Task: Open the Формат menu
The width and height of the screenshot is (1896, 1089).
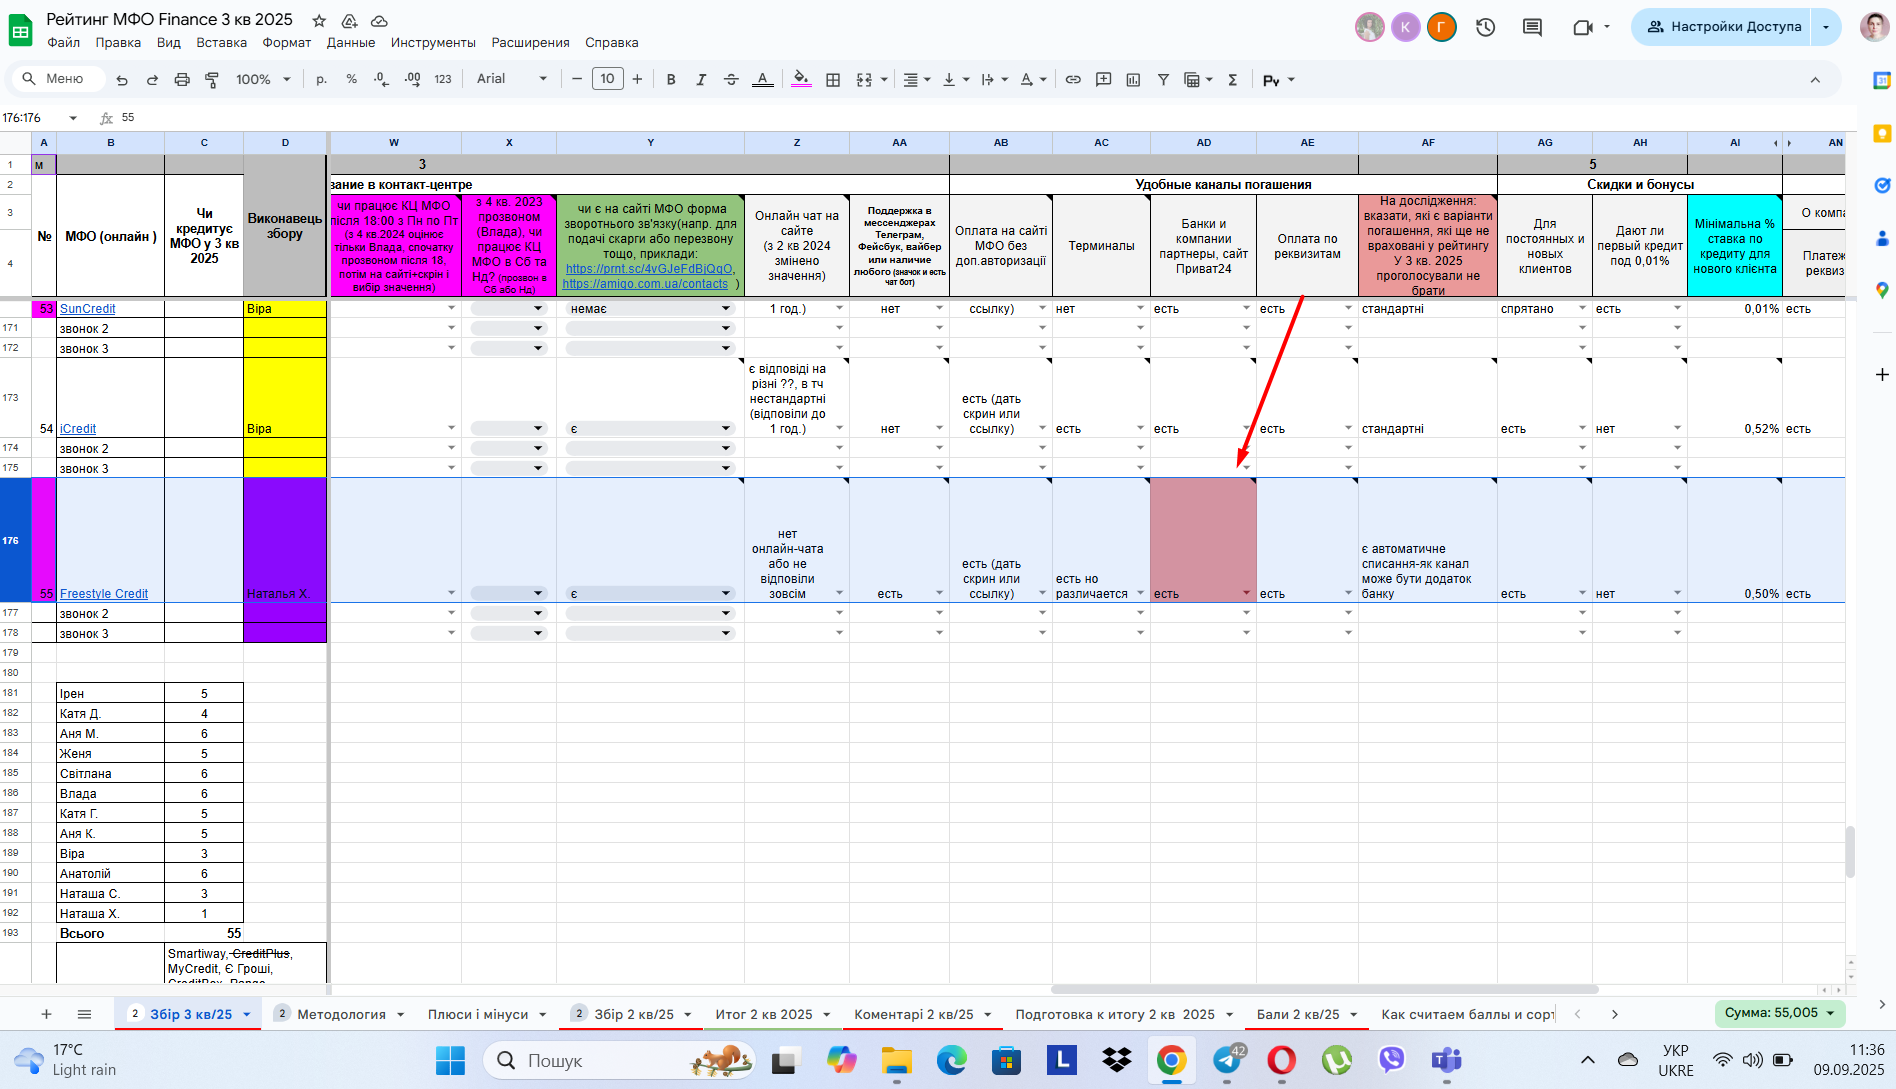Action: click(x=287, y=43)
